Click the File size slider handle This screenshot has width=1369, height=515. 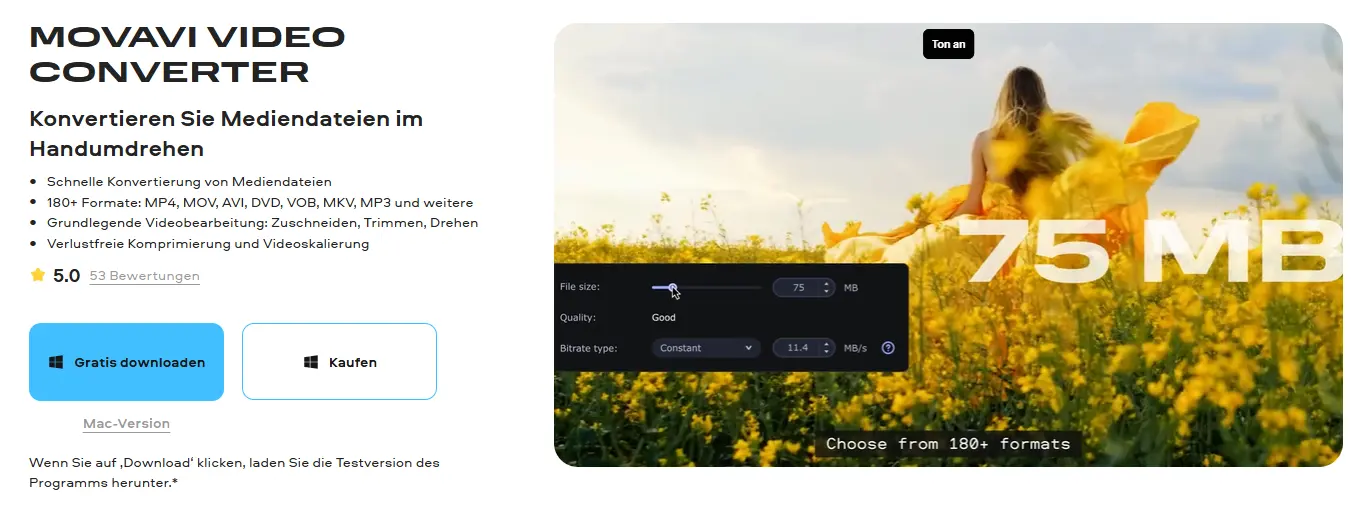(x=673, y=288)
